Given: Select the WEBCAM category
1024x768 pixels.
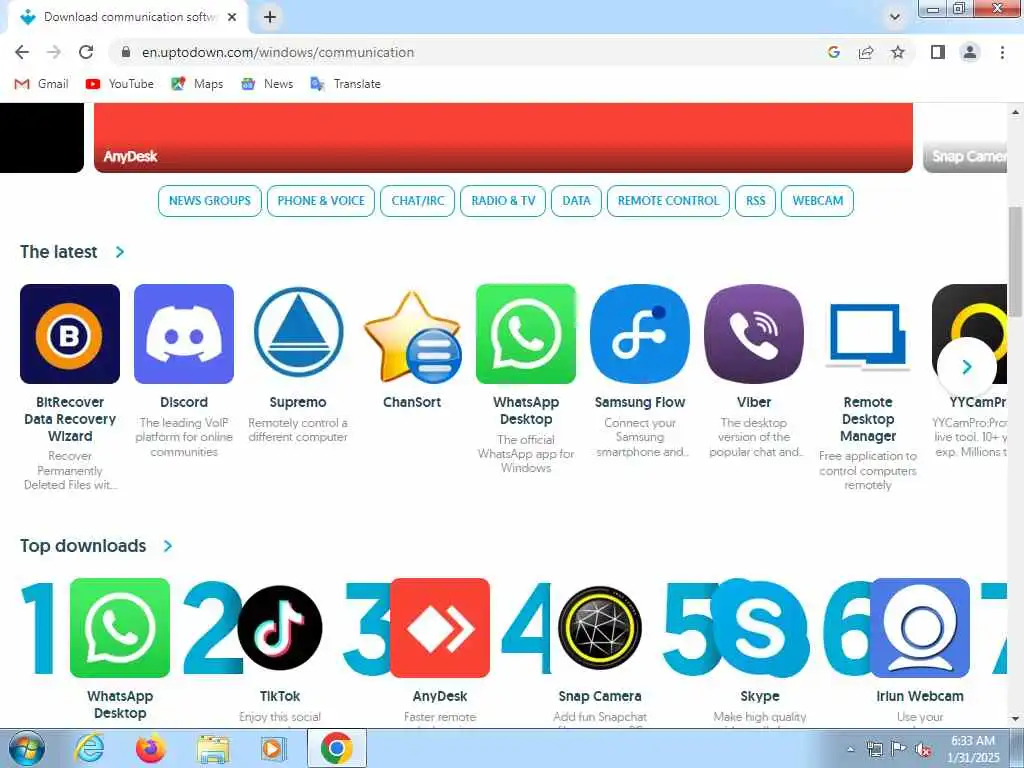Looking at the screenshot, I should pos(818,201).
